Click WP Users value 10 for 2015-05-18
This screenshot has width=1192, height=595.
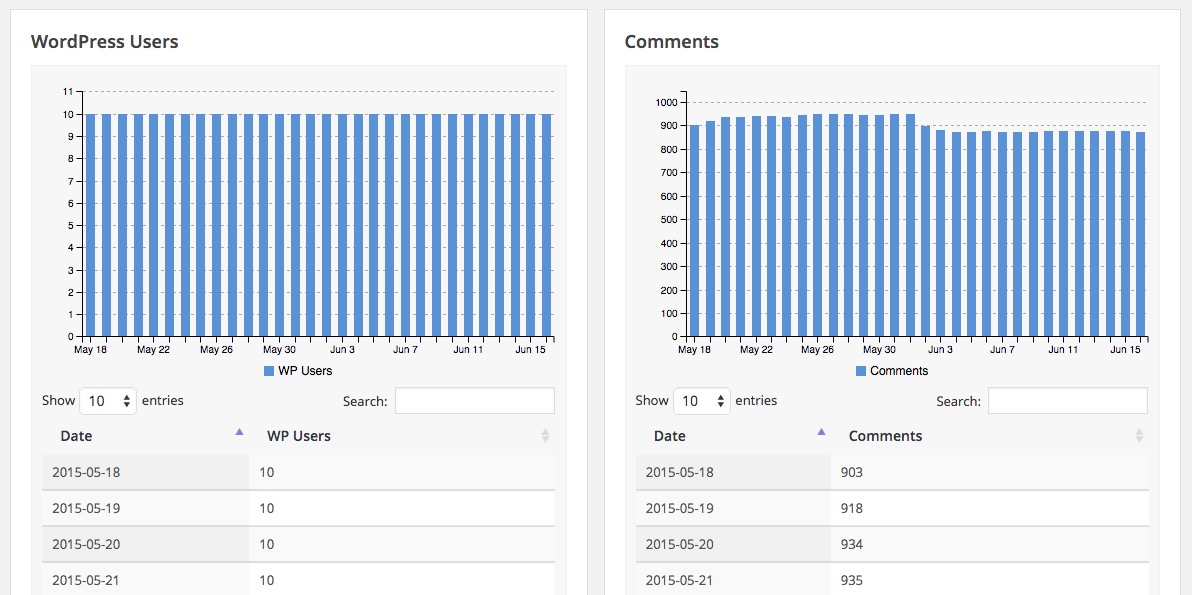click(266, 472)
